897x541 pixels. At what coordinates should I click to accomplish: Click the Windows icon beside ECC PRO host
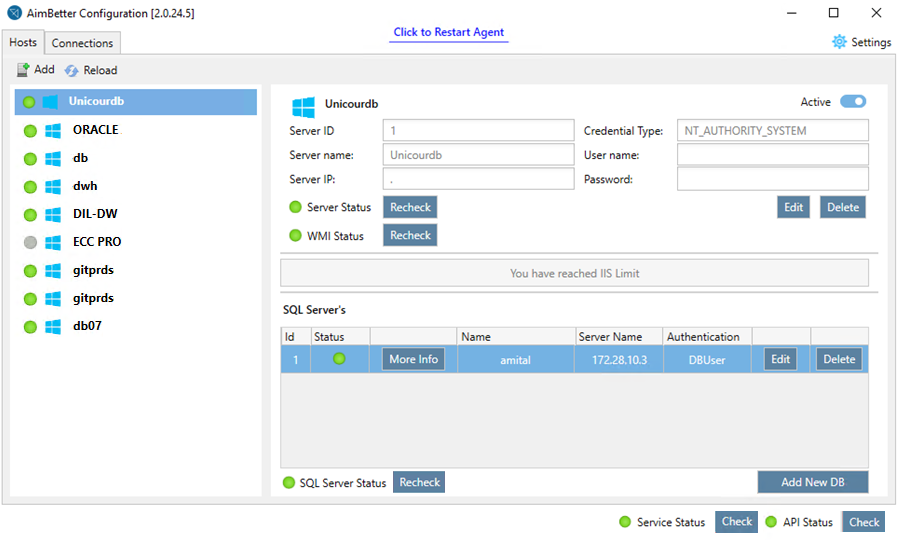53,243
